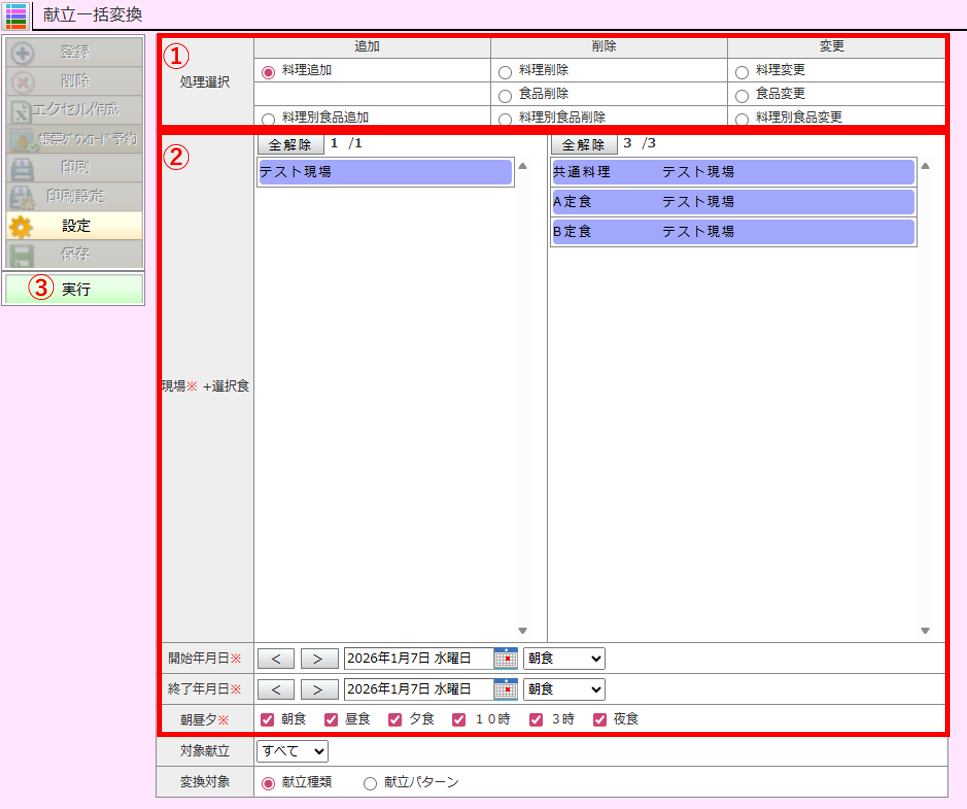This screenshot has height=809, width=967.
Task: Open calendar picker for 開始年月日
Action: pyautogui.click(x=506, y=658)
